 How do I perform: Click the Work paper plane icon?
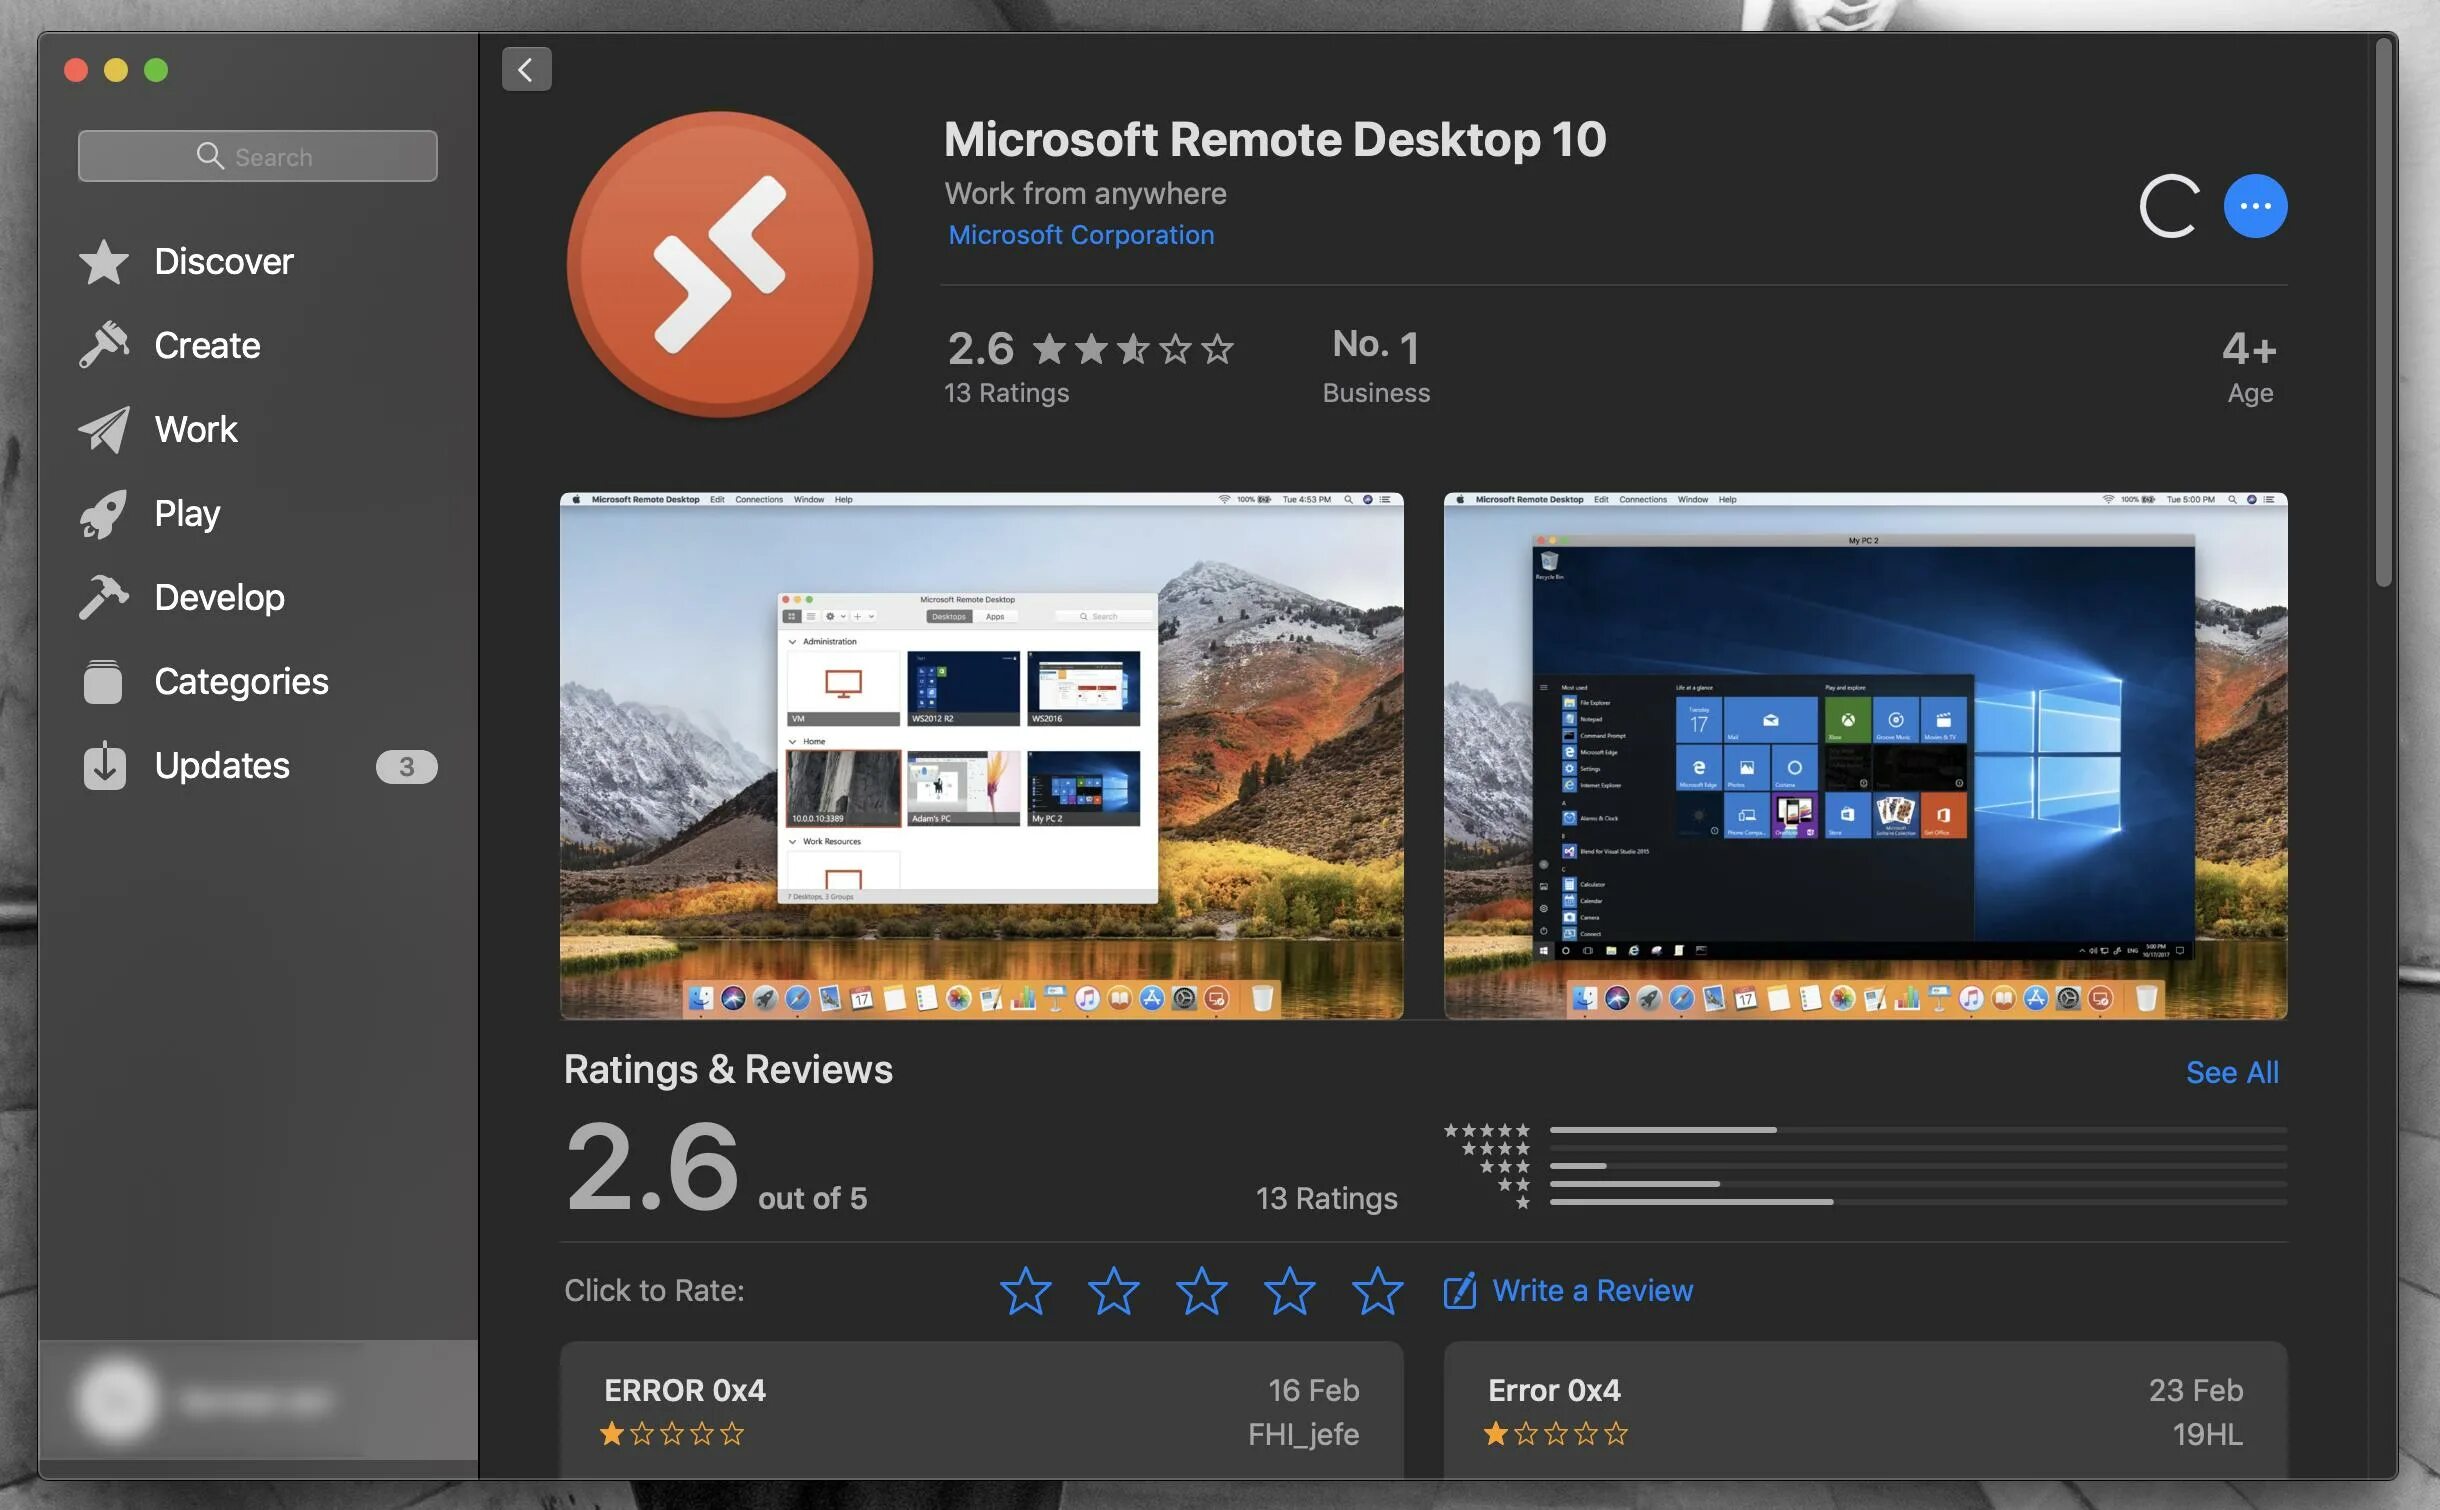[104, 430]
